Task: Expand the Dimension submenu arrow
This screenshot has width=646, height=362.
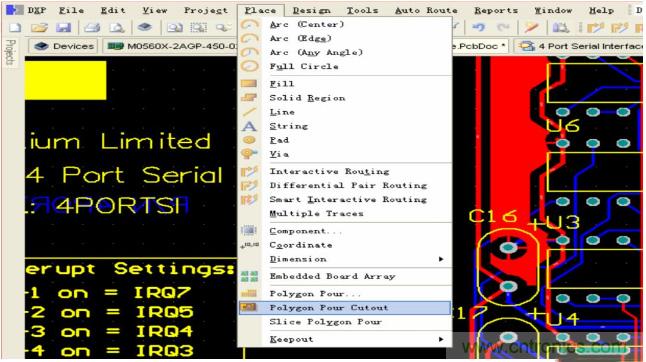Action: tap(441, 259)
